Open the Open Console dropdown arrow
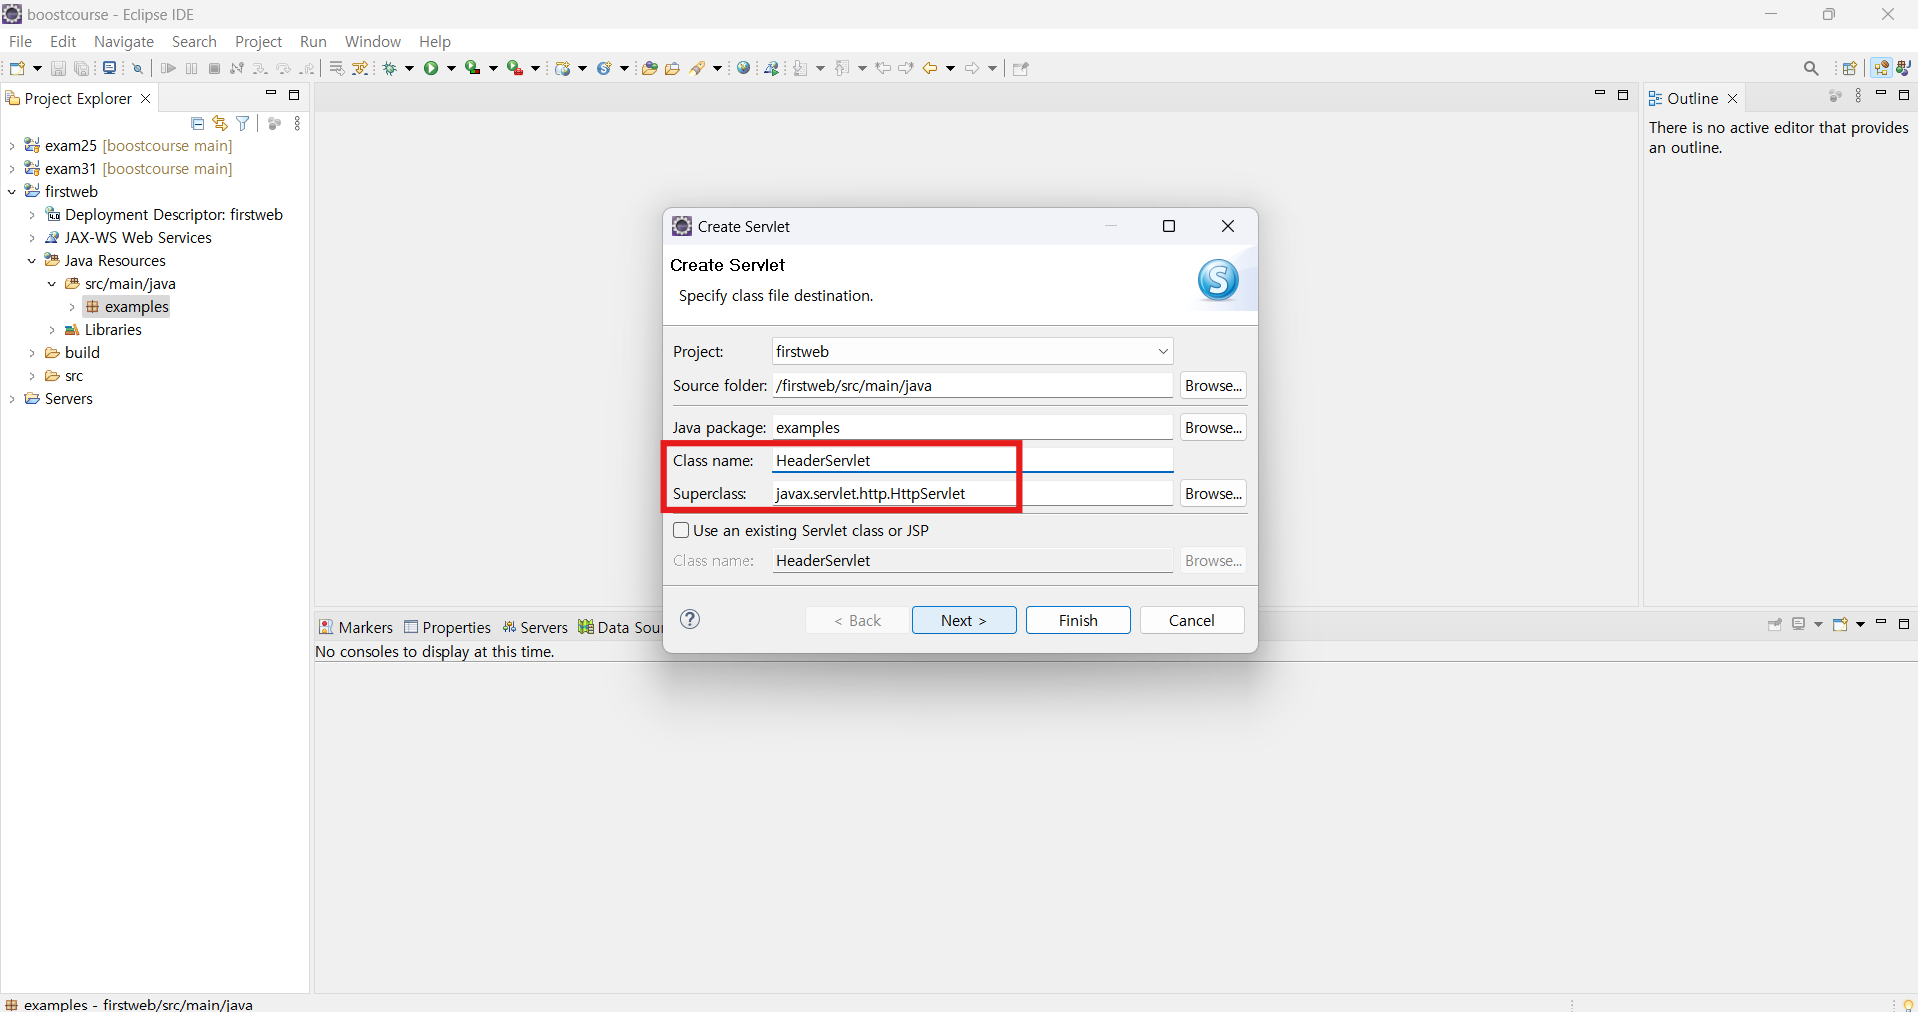Viewport: 1918px width, 1012px height. pyautogui.click(x=1860, y=624)
